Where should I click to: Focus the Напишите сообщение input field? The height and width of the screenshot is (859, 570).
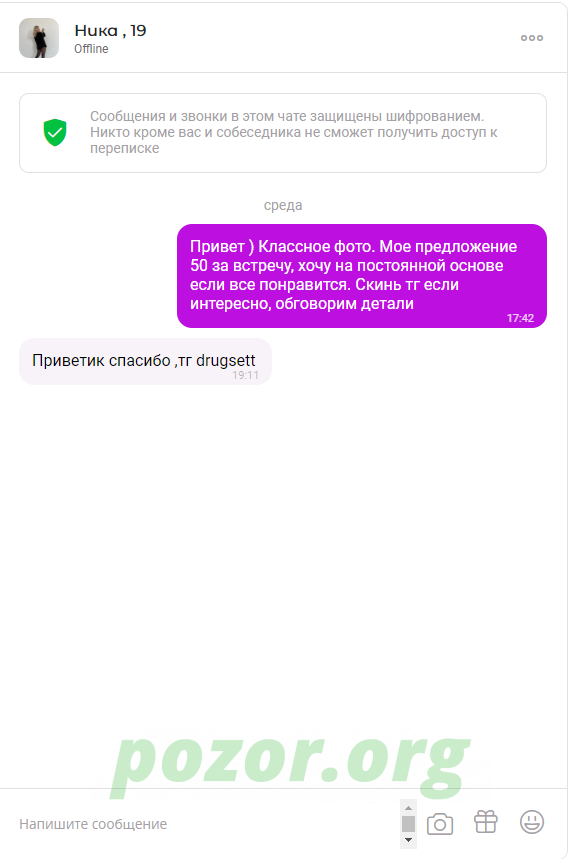[x=208, y=824]
